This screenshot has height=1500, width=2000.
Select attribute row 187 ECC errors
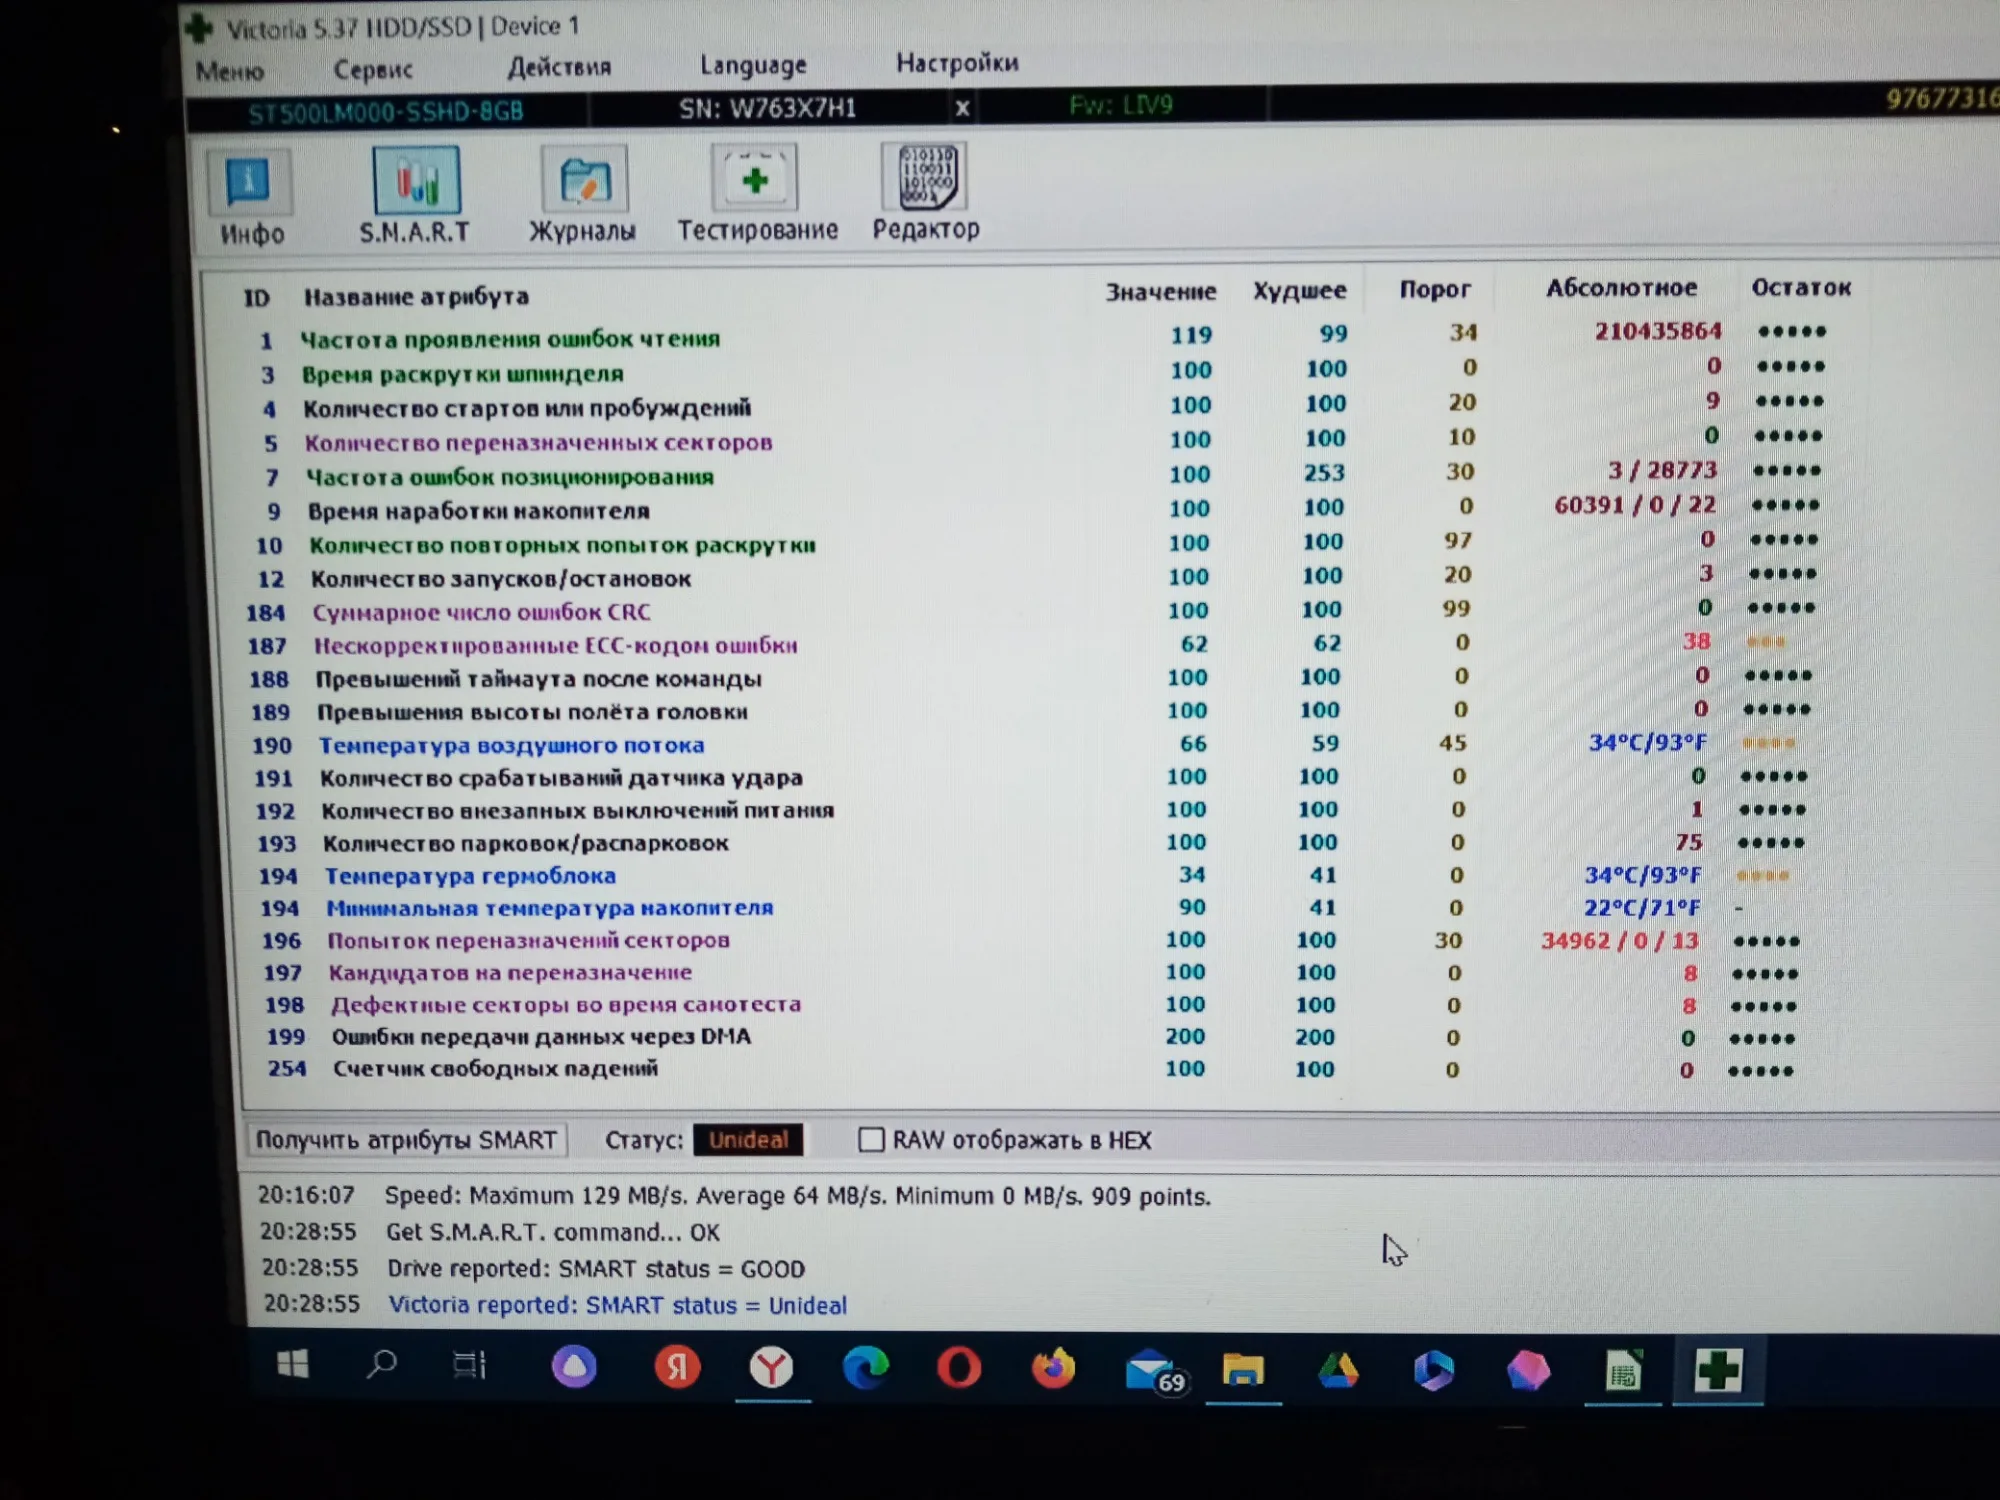[555, 646]
